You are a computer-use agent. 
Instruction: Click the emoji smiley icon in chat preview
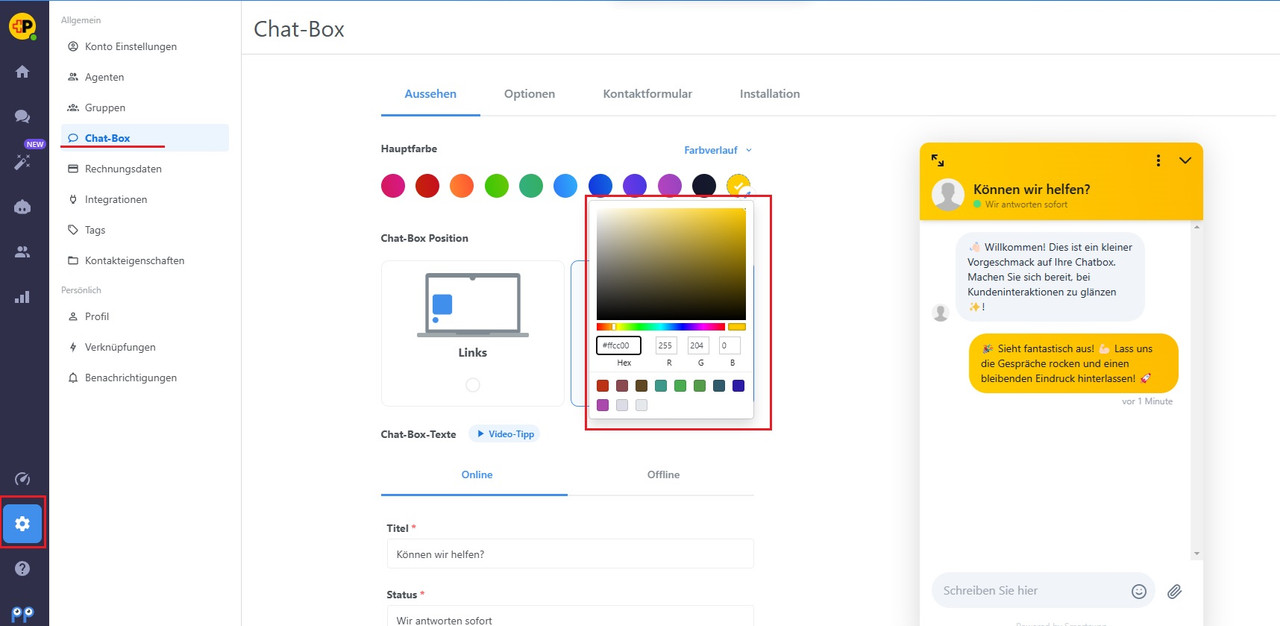tap(1139, 591)
